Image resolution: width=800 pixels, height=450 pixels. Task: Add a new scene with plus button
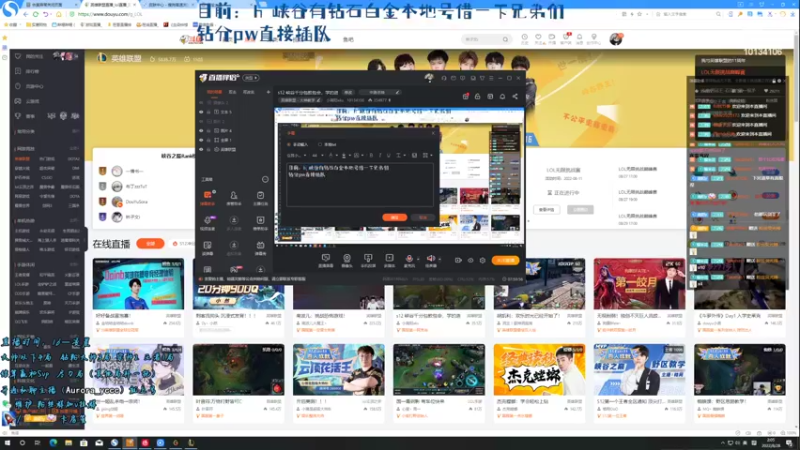click(268, 92)
